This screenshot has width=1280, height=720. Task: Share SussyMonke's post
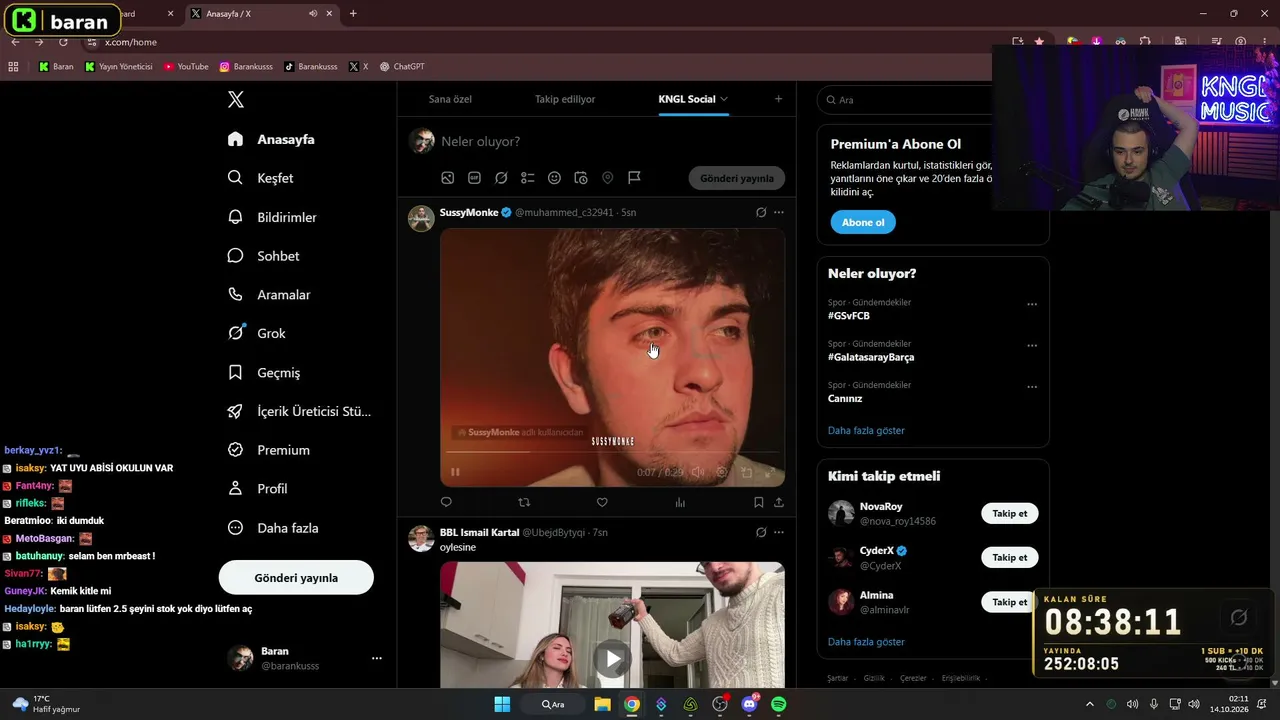(x=779, y=502)
